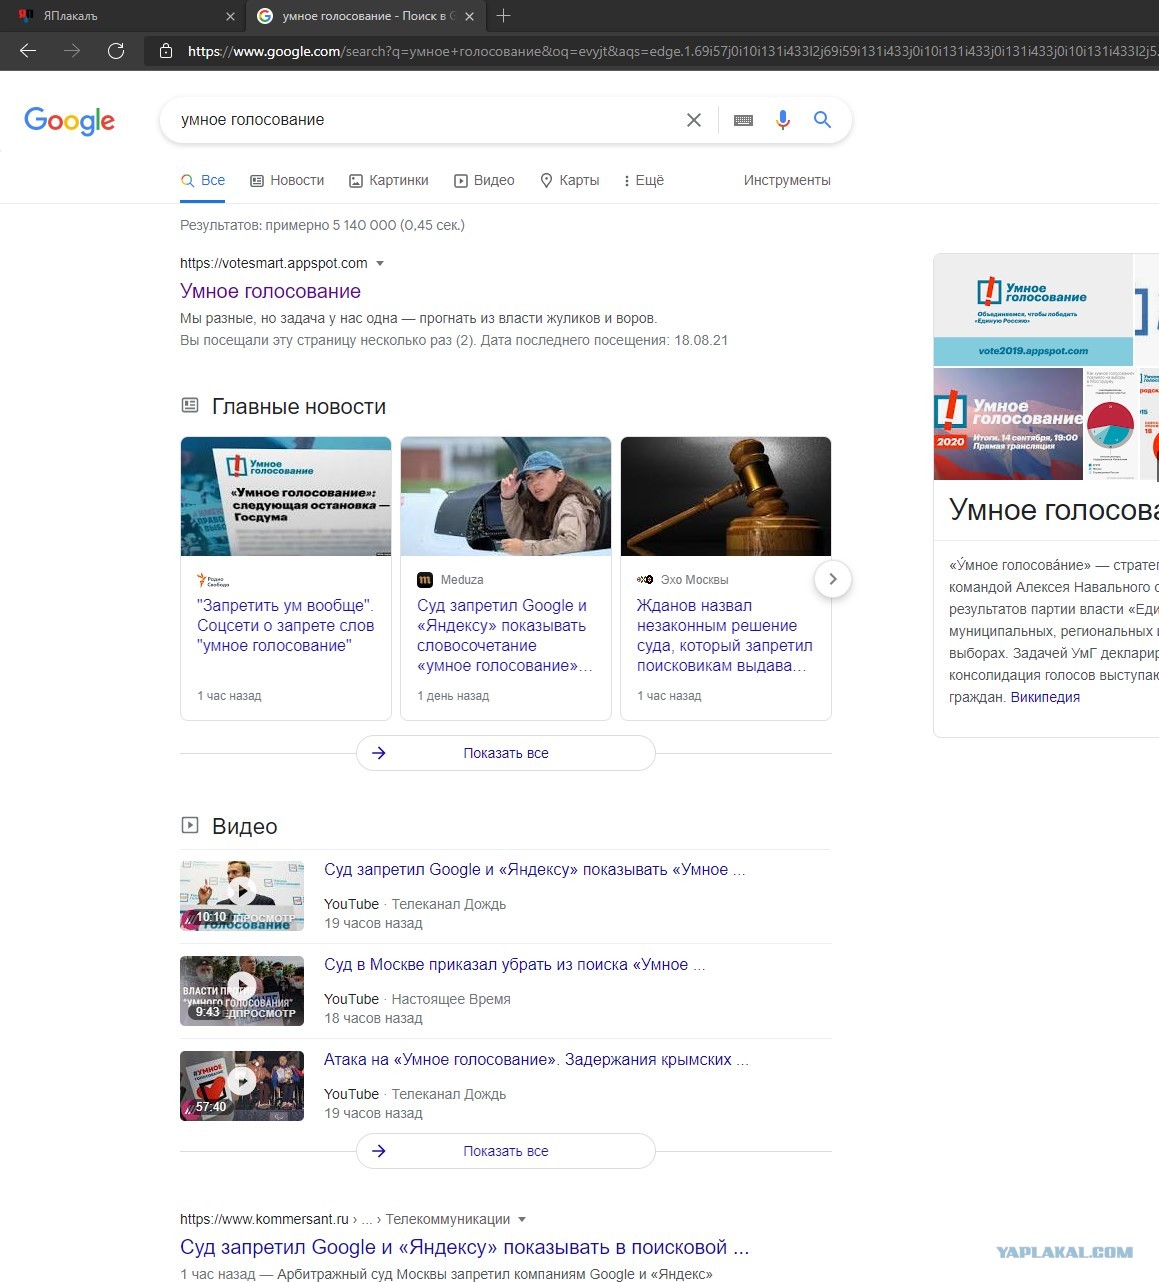This screenshot has height=1282, width=1159.
Task: Open Эхо Москвы article about Жданов
Action: tap(725, 636)
